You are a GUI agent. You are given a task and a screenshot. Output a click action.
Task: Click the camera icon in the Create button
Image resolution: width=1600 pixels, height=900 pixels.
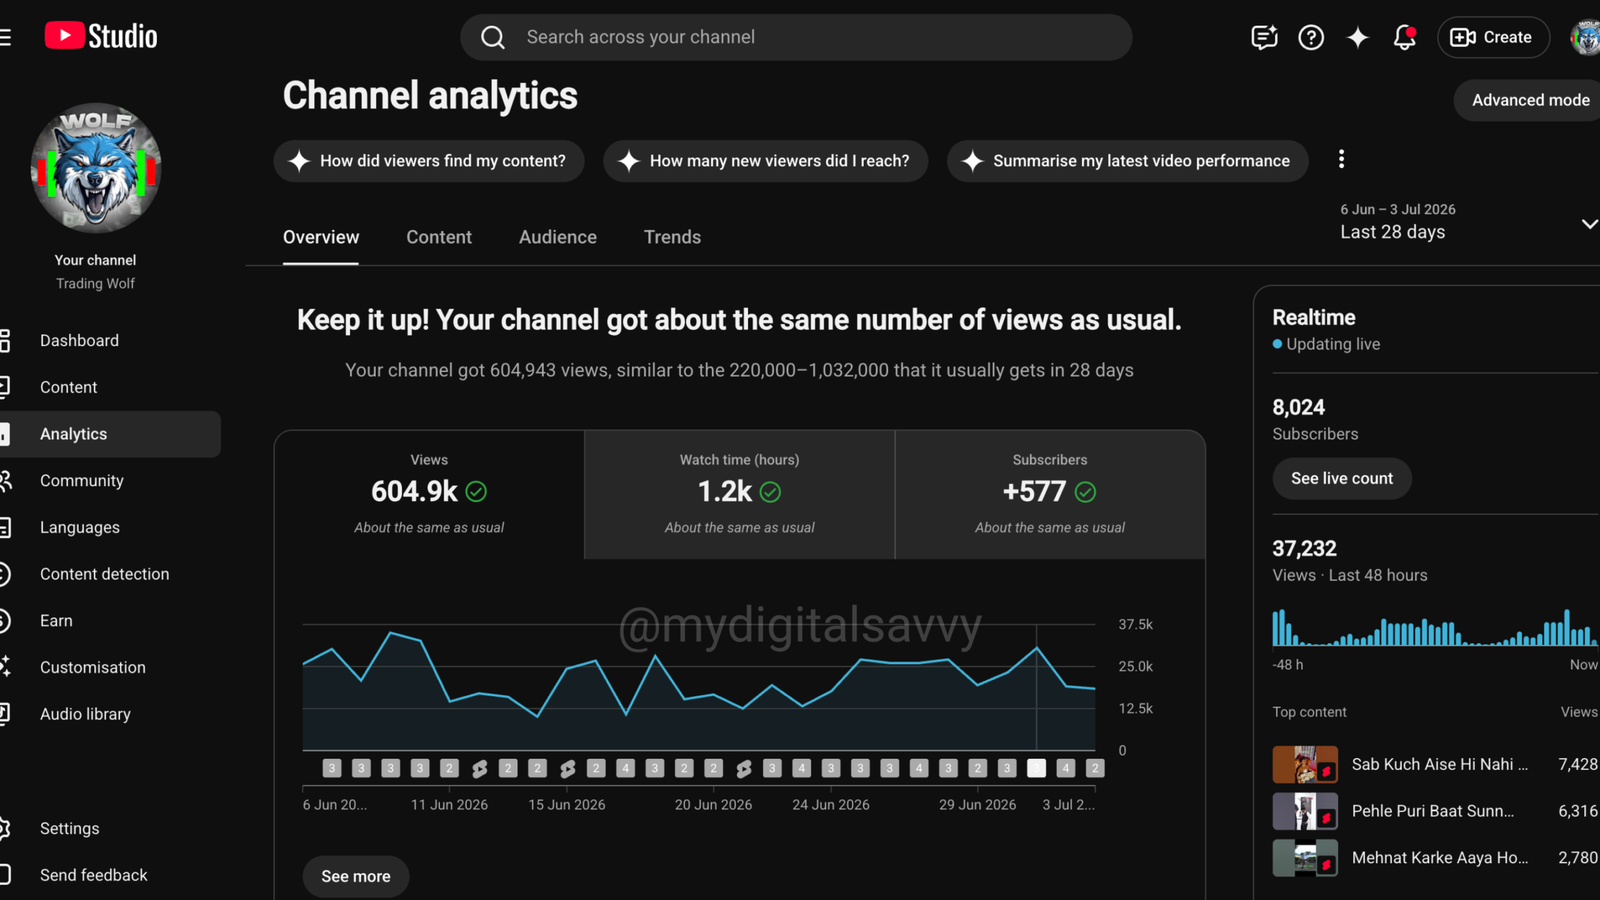pos(1463,37)
